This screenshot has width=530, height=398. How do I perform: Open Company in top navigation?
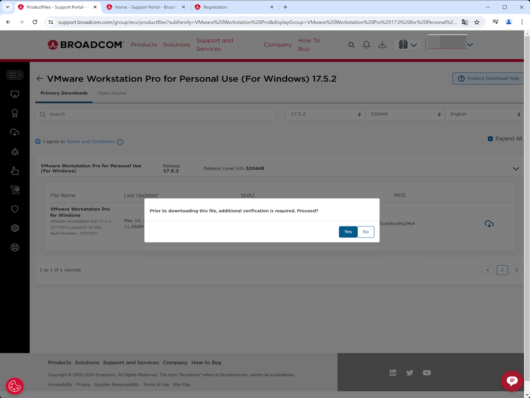click(x=278, y=45)
